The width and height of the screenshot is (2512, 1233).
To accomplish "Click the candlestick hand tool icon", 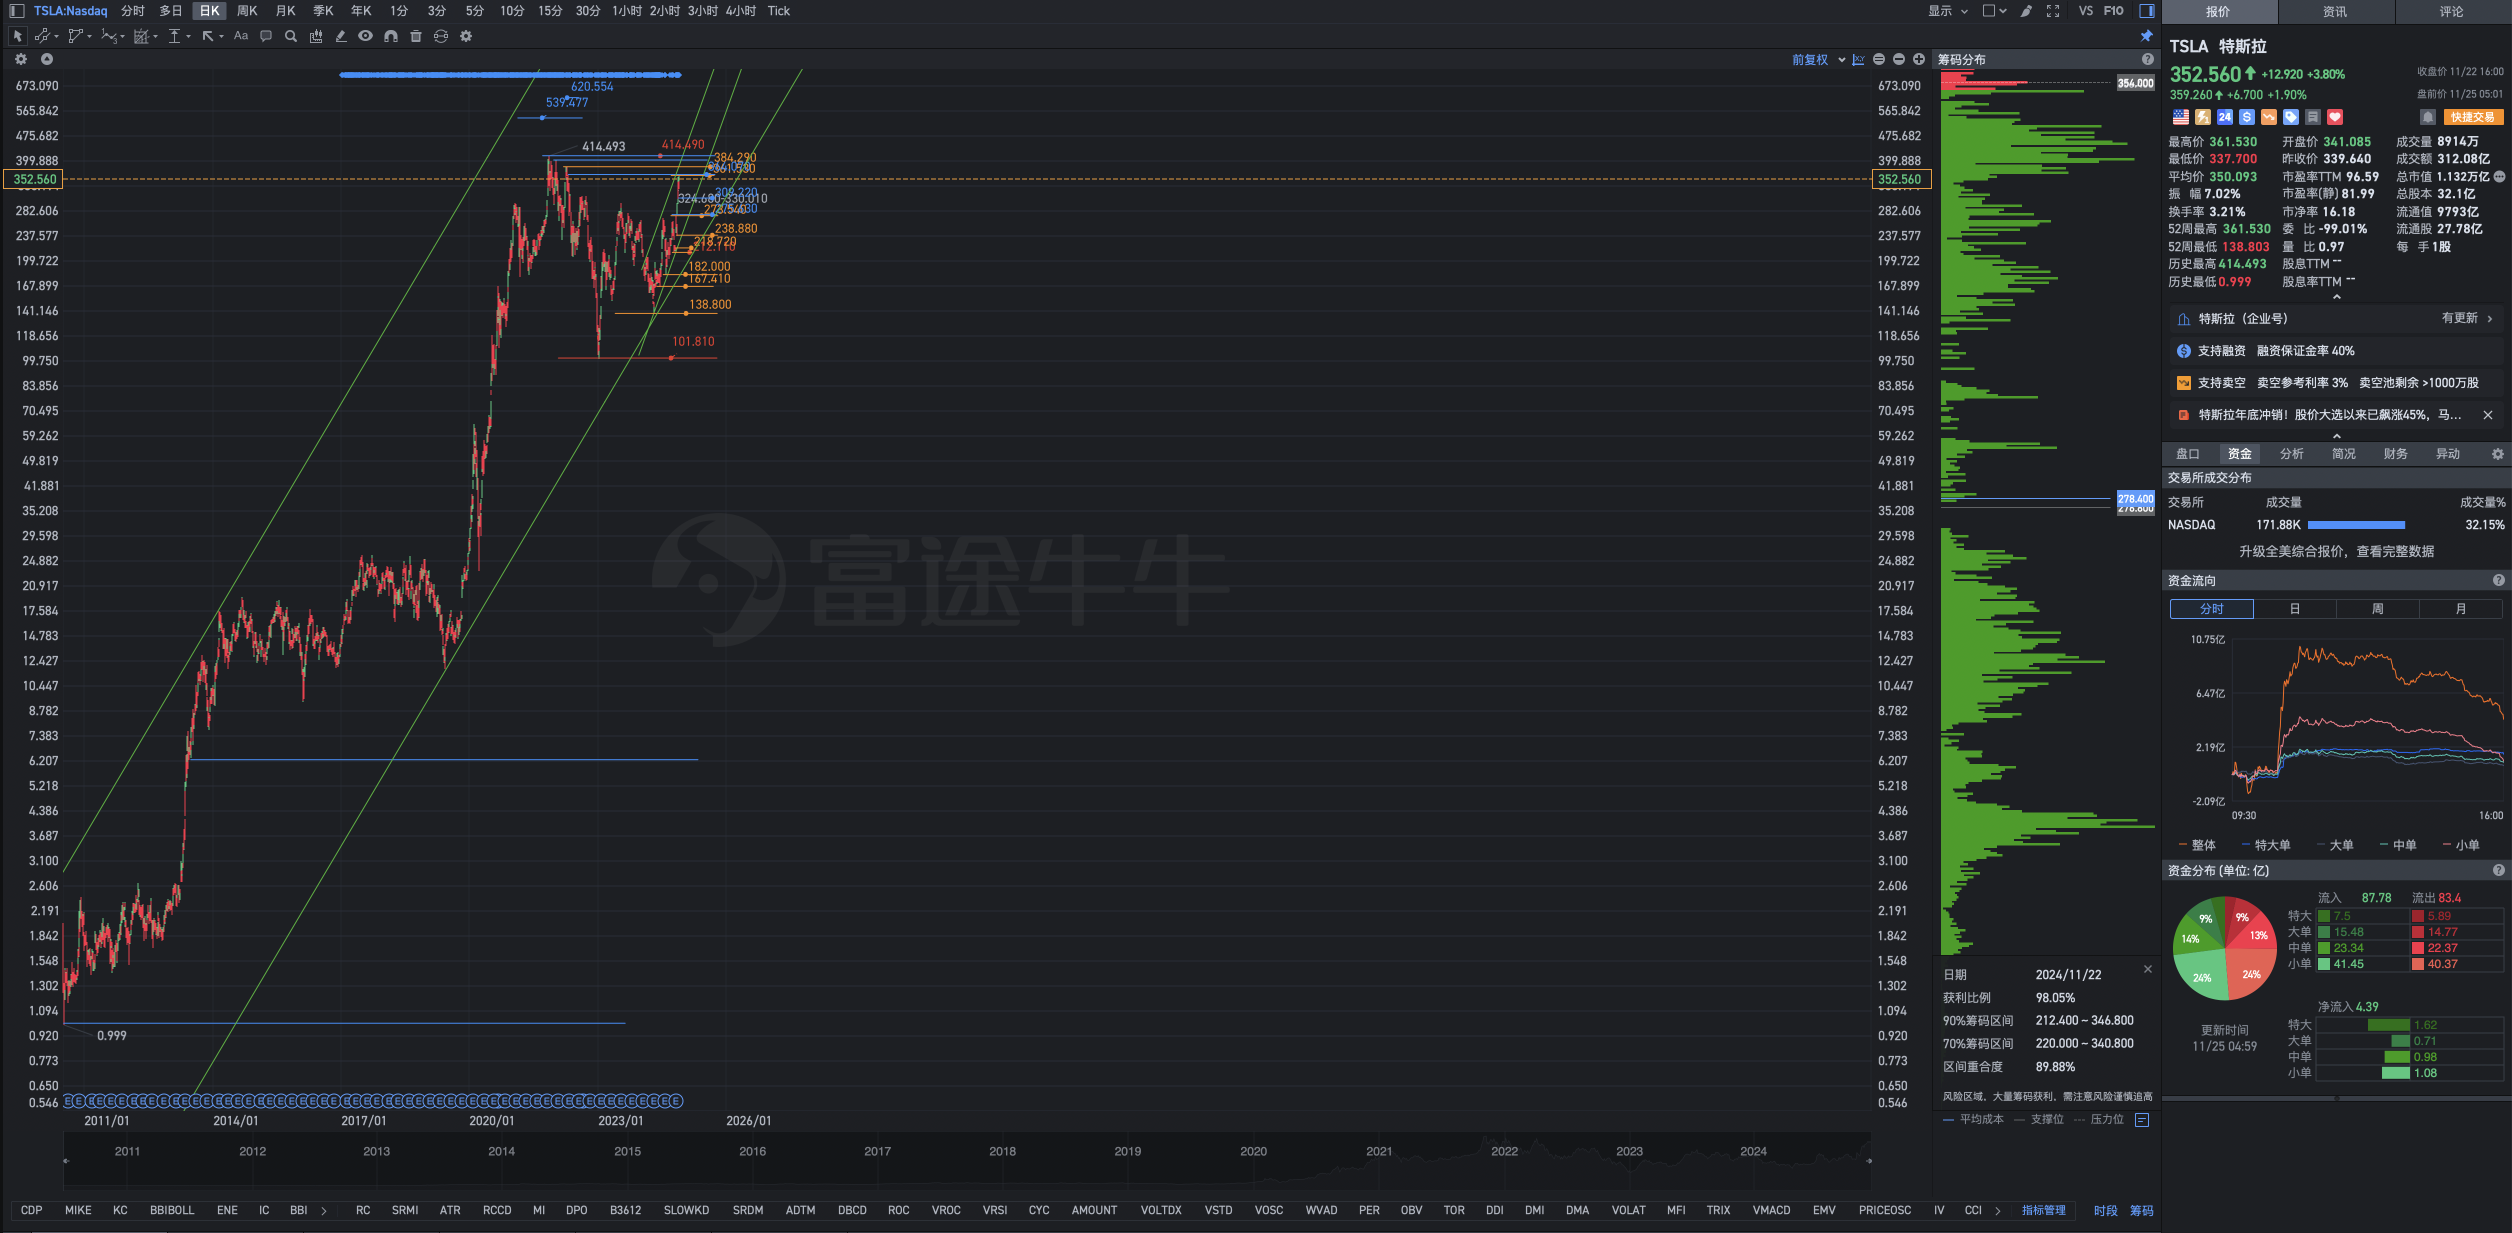I will tap(316, 36).
